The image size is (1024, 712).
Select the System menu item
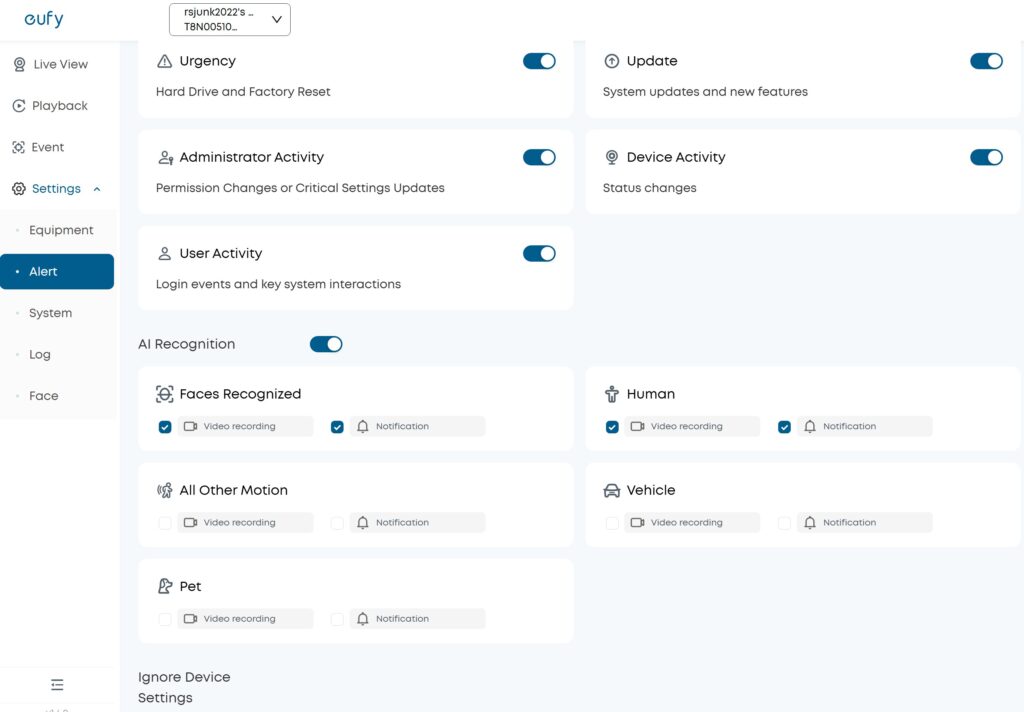pyautogui.click(x=50, y=313)
